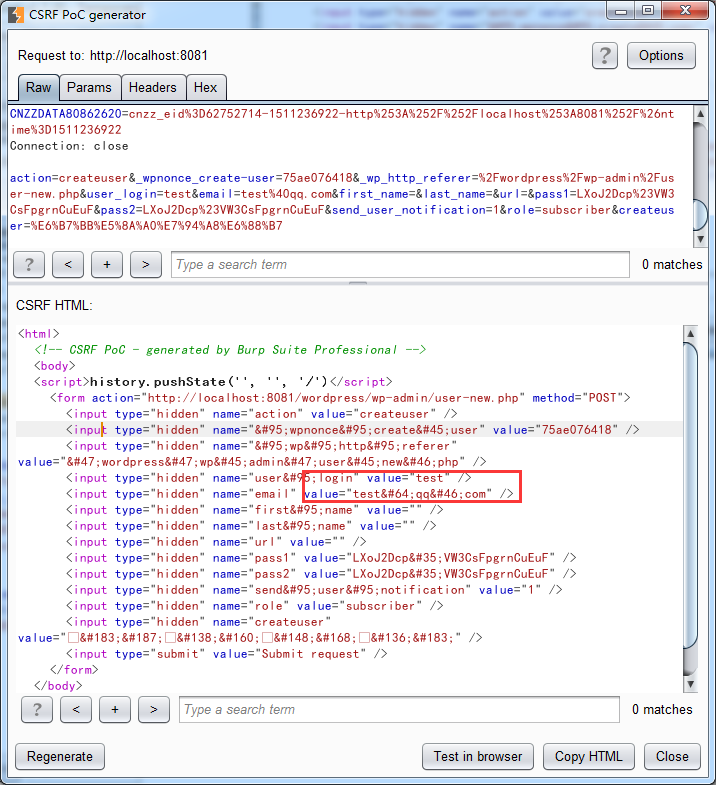Click the first&#95;name hidden input line

[255, 510]
